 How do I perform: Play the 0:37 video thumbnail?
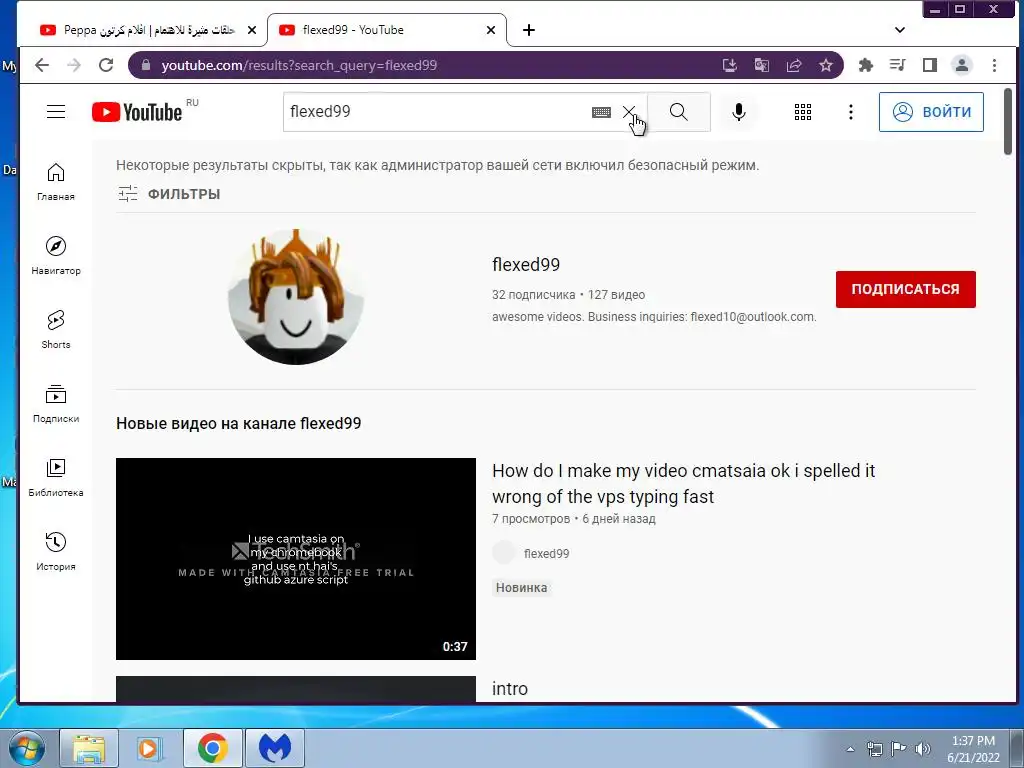click(296, 558)
